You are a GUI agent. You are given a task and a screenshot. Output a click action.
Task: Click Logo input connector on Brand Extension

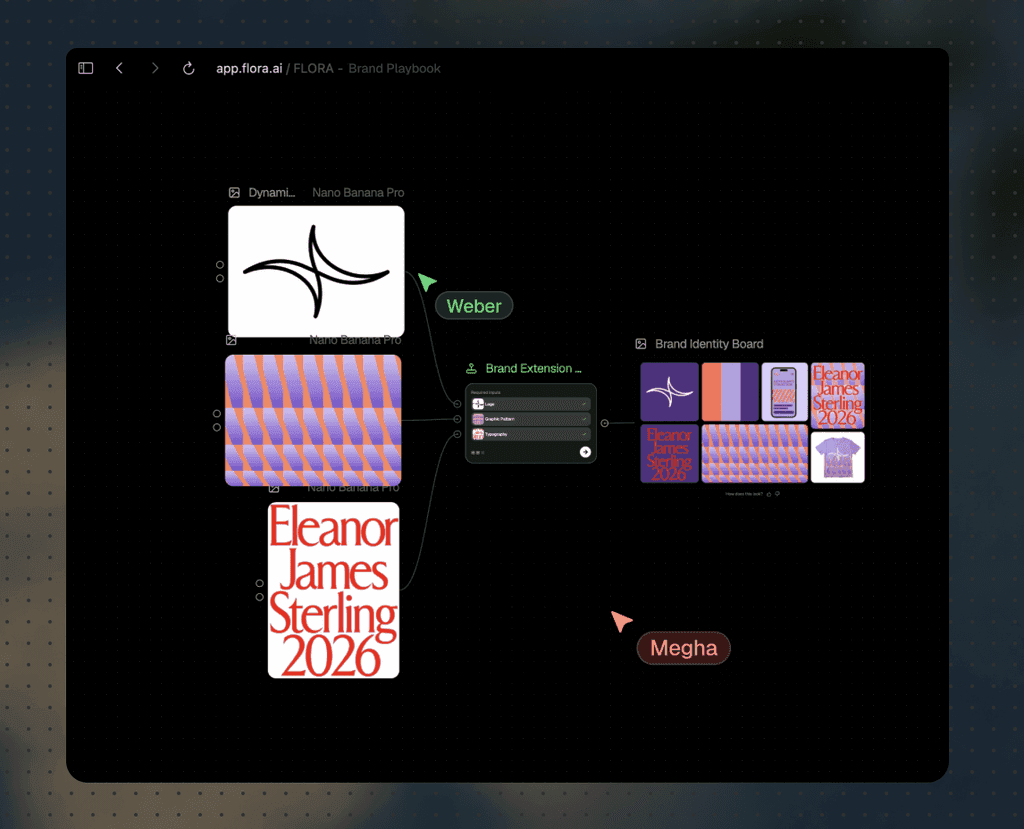(457, 404)
